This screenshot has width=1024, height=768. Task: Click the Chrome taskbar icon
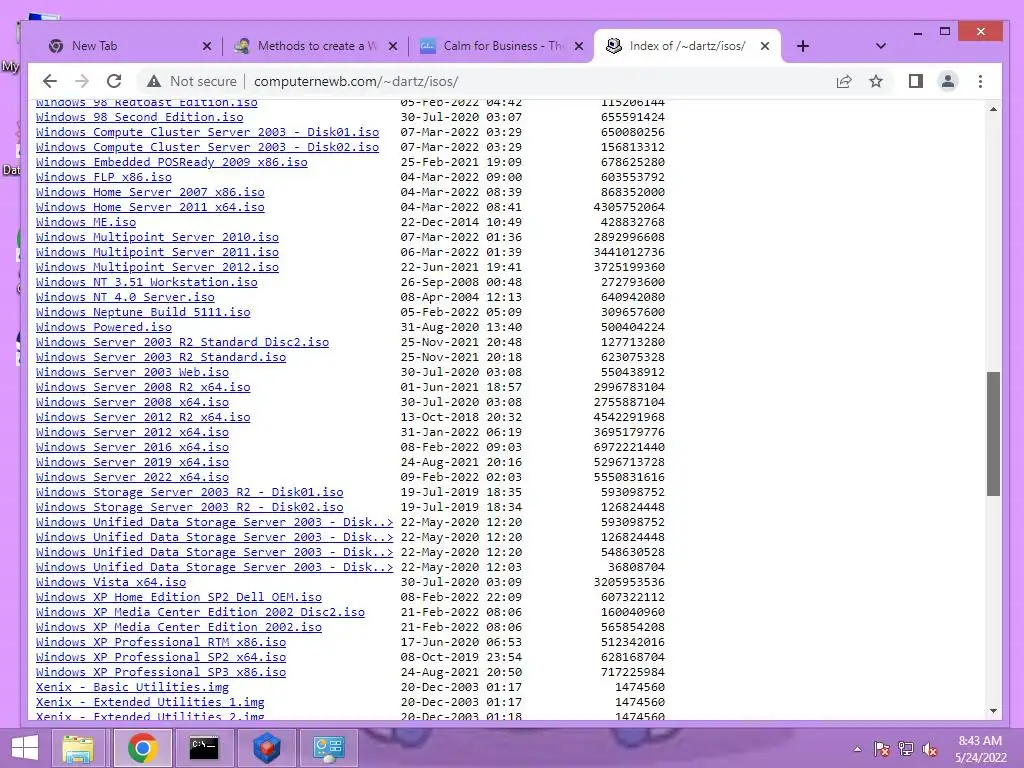pos(143,748)
